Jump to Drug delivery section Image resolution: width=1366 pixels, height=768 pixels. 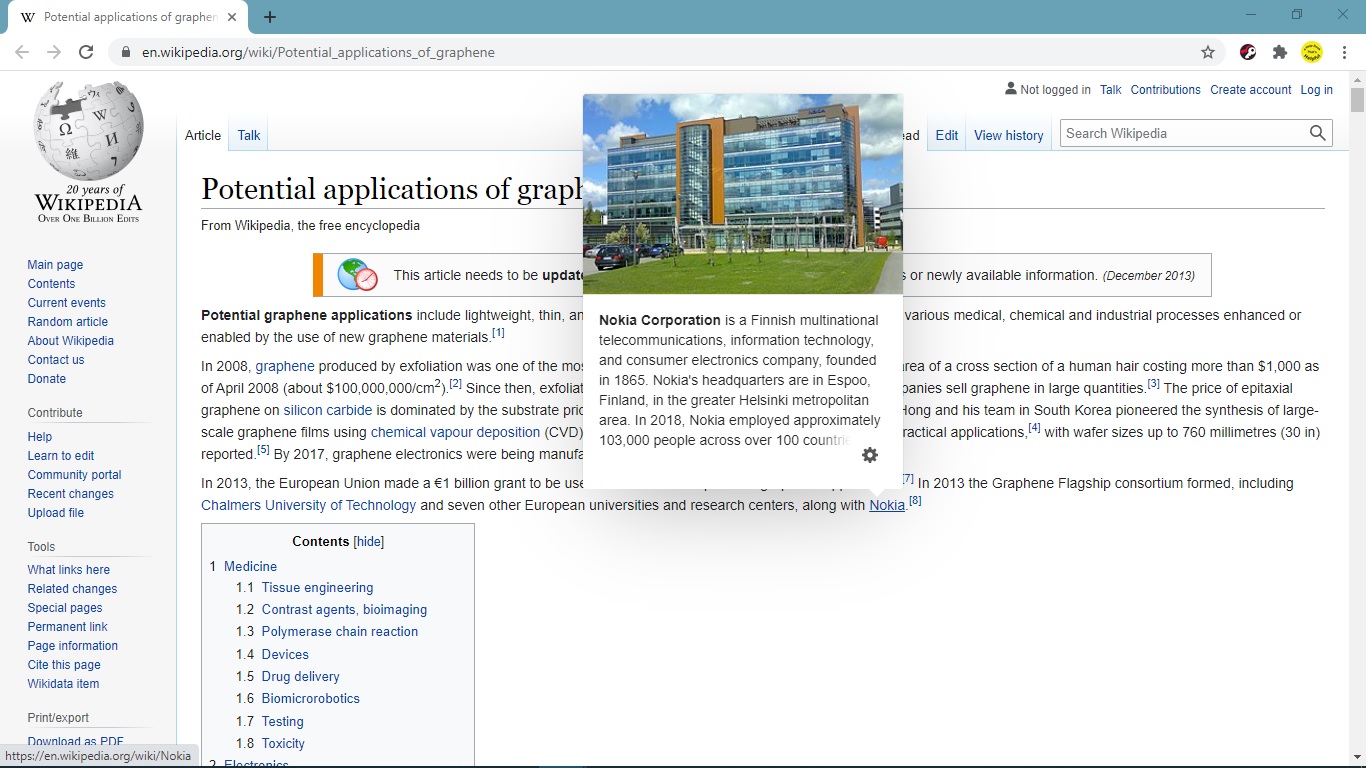[300, 677]
